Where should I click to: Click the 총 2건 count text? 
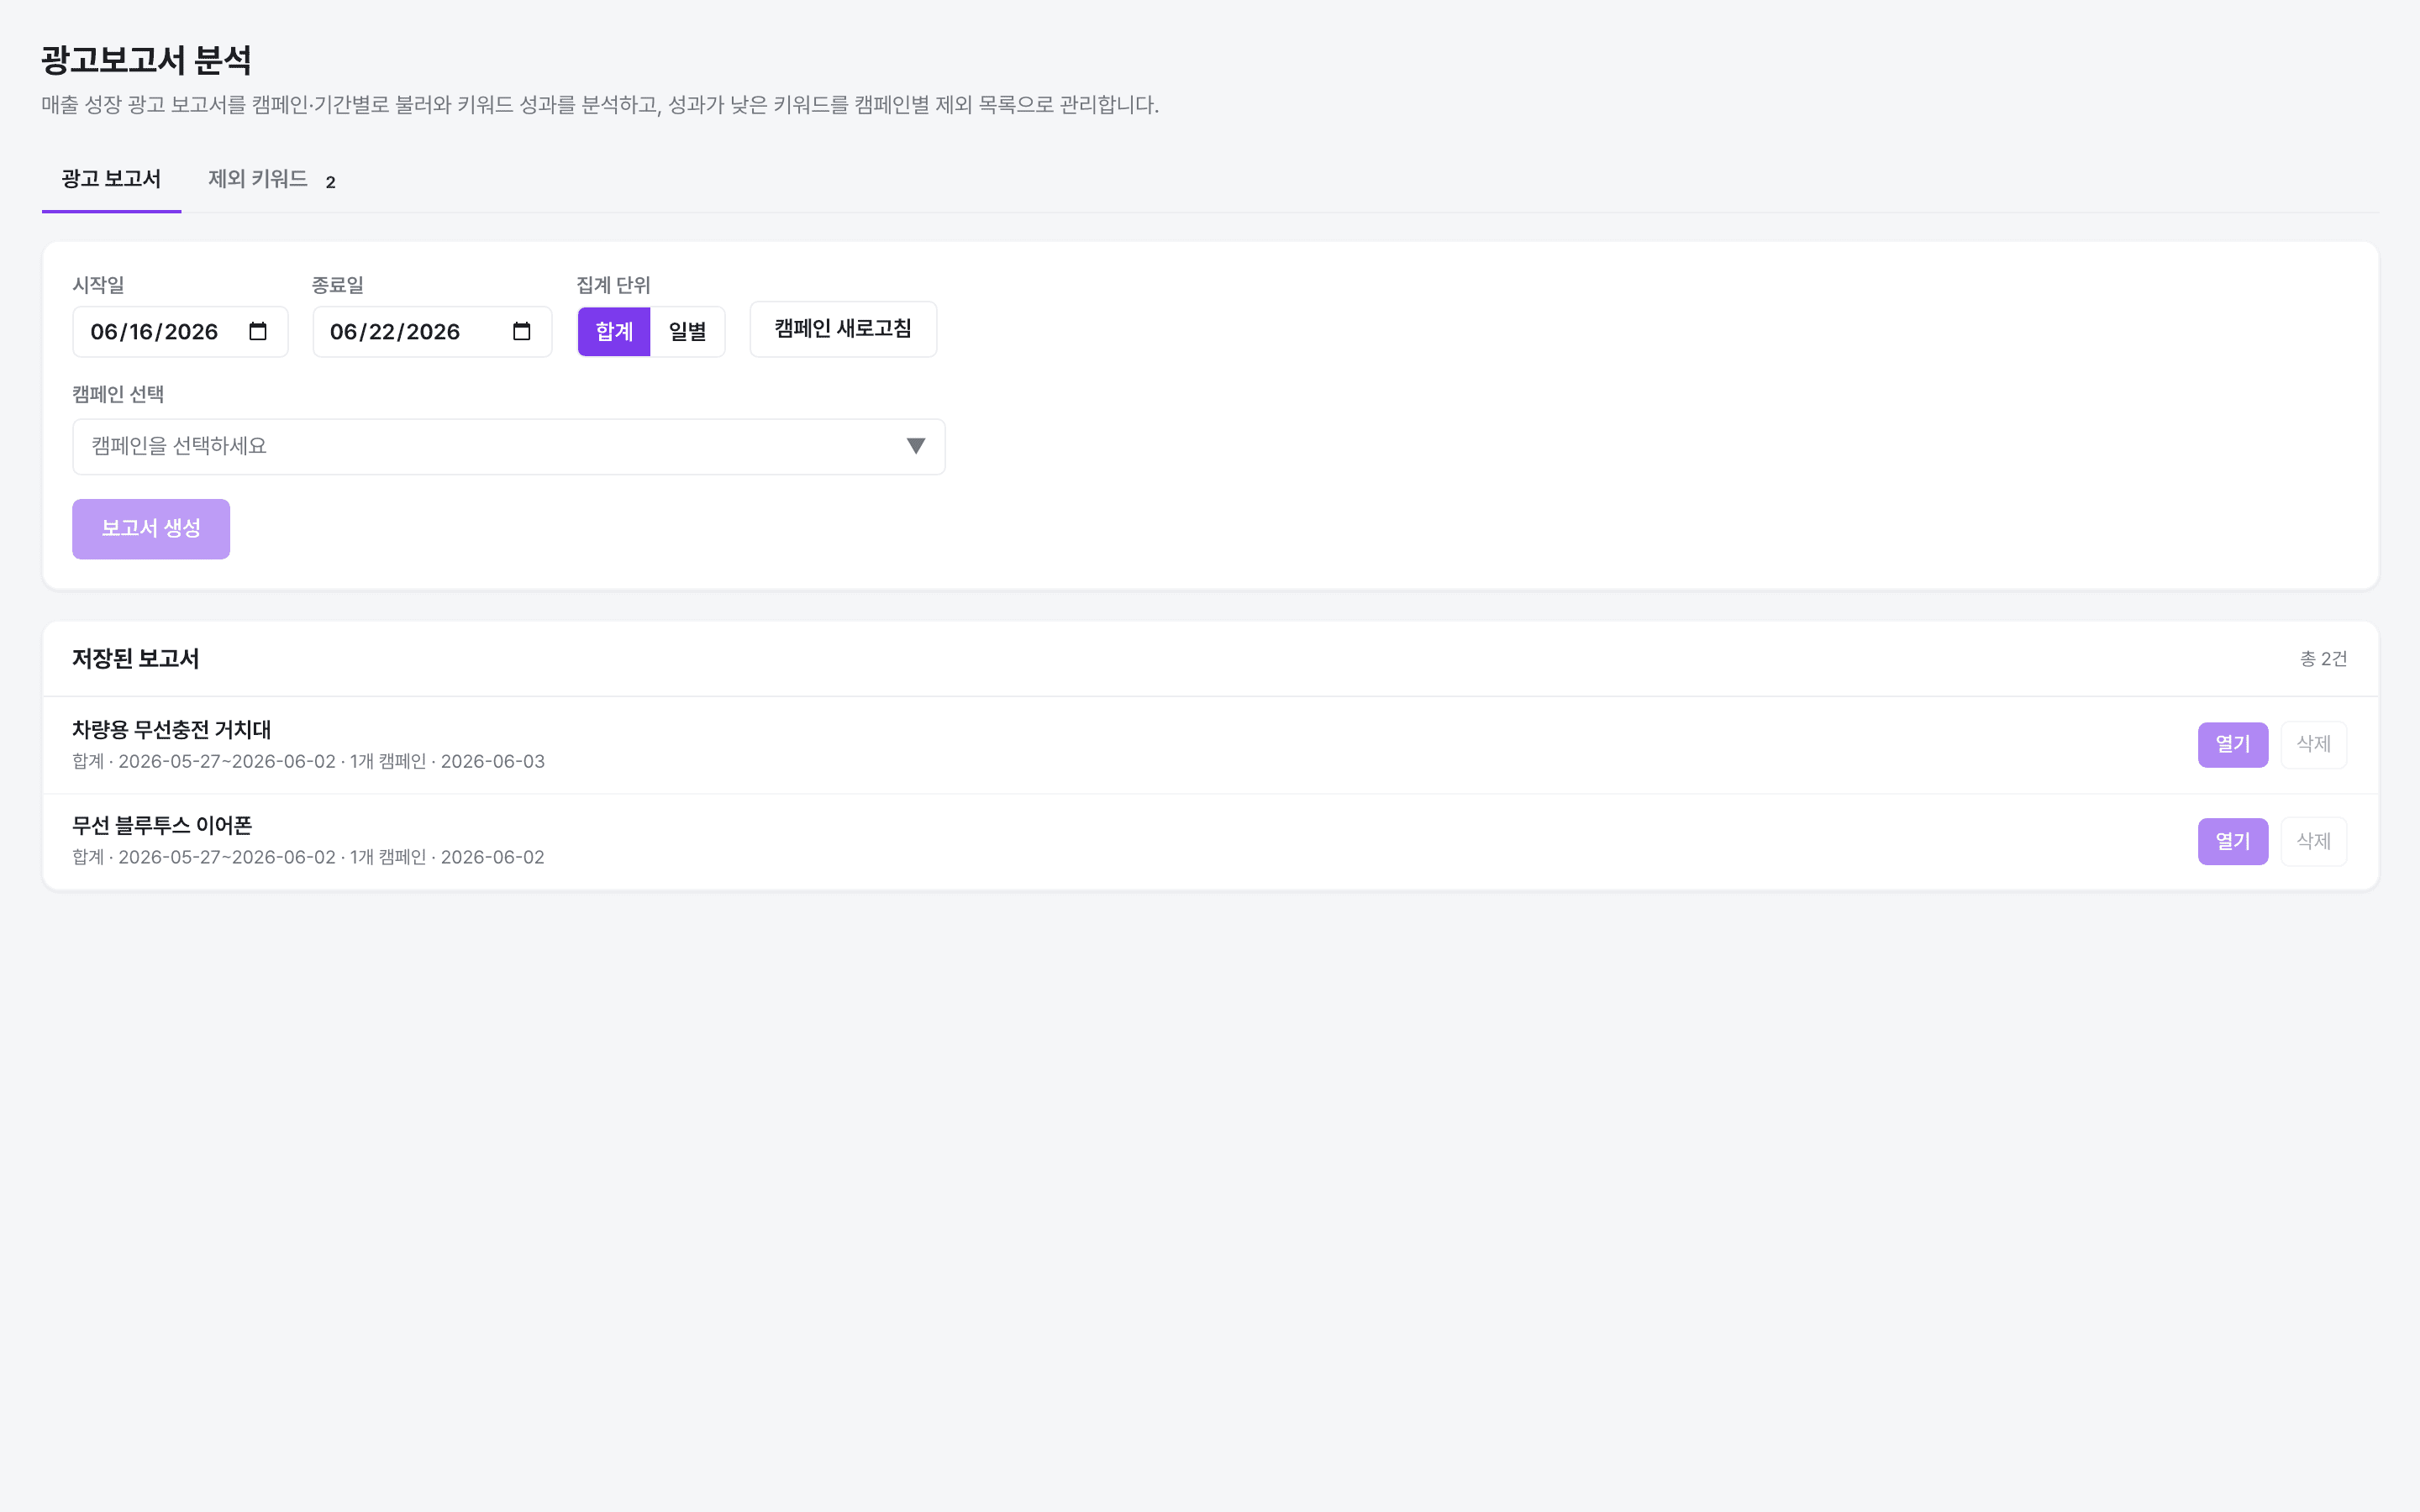click(2323, 659)
